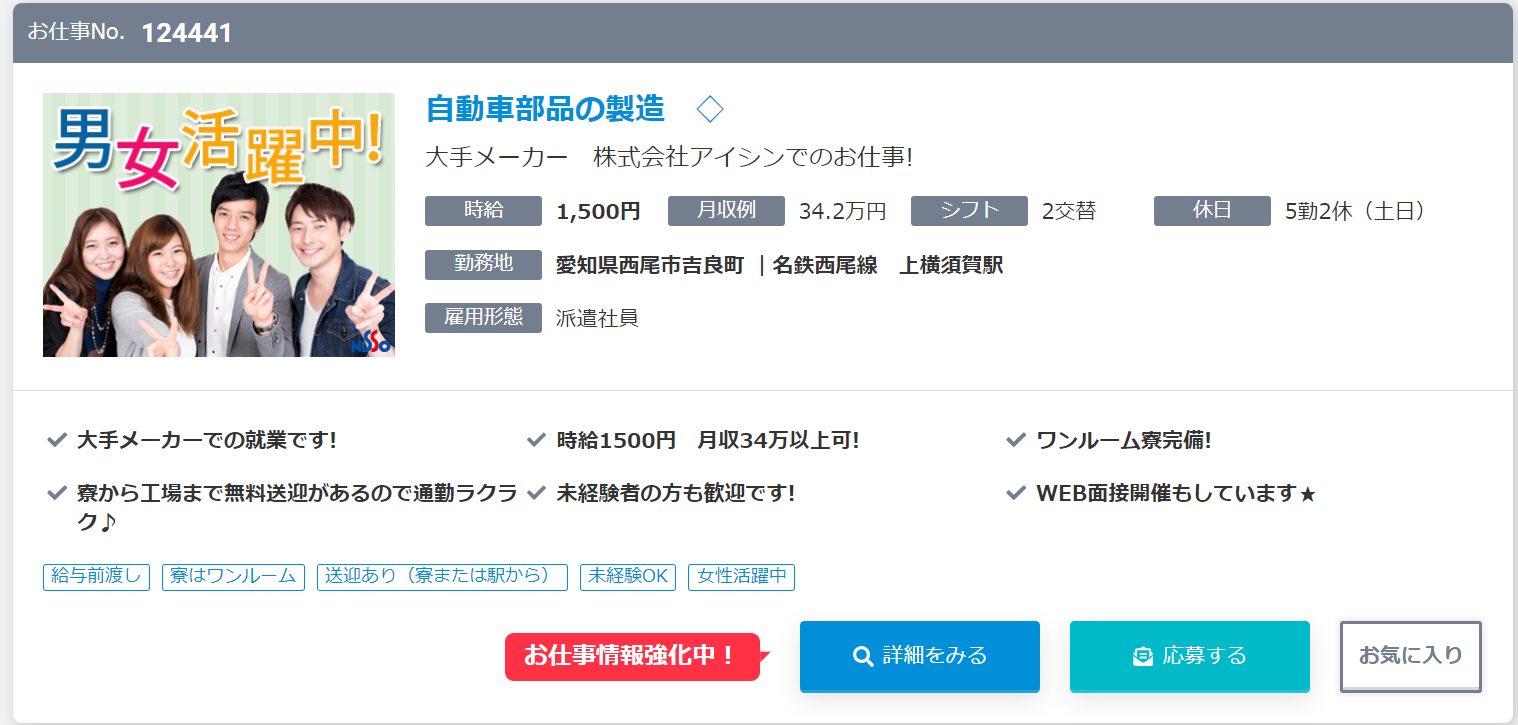The width and height of the screenshot is (1518, 725).
Task: Open job title link 自動車部品の製造
Action: coord(545,108)
